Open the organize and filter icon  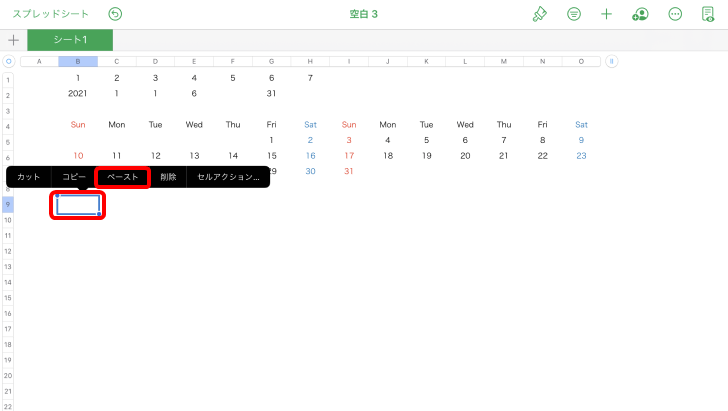click(574, 14)
